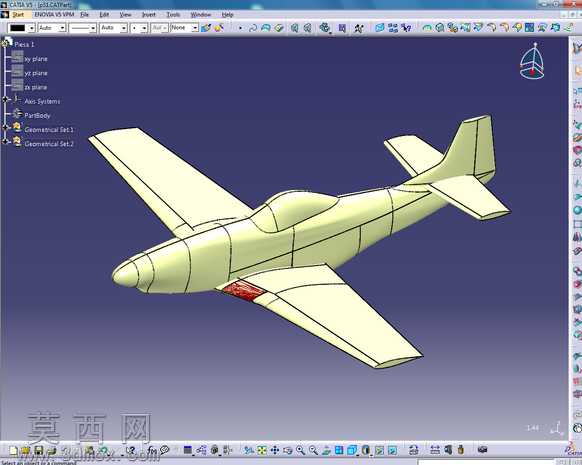Image resolution: width=582 pixels, height=465 pixels.
Task: Select the Pieza 1 root node
Action: 24,45
